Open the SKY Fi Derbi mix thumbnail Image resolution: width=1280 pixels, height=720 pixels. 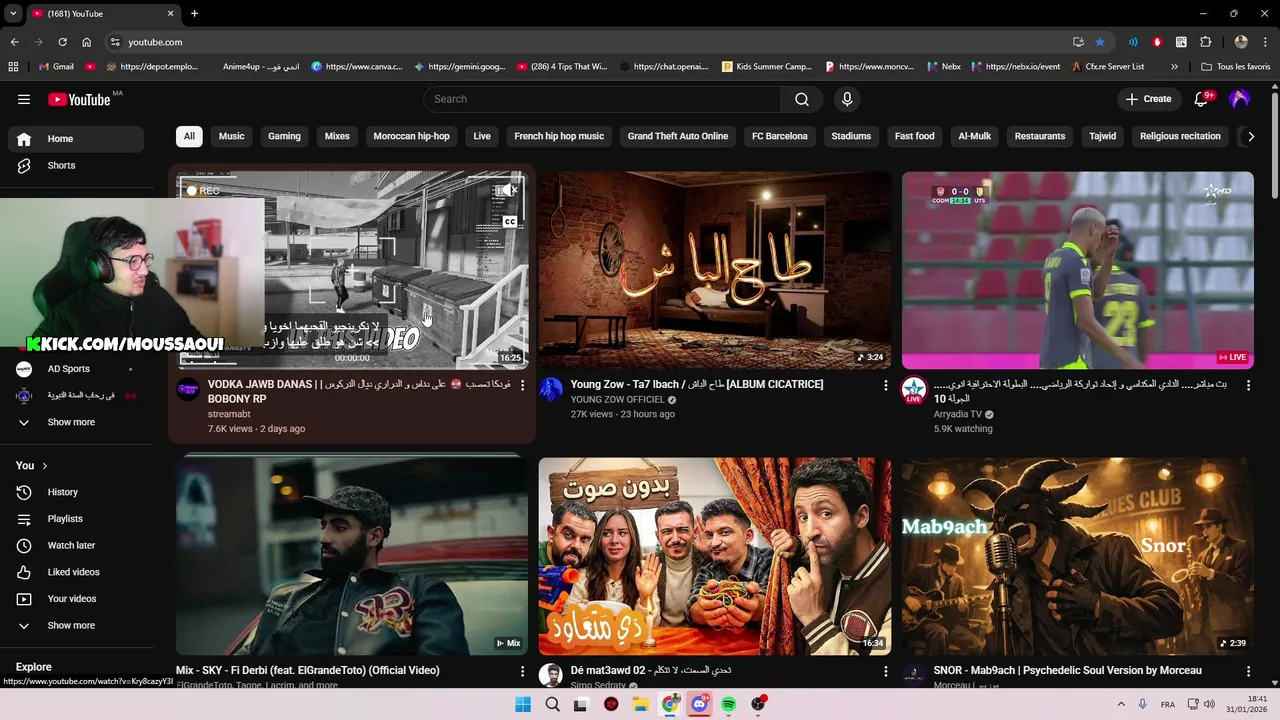click(352, 556)
